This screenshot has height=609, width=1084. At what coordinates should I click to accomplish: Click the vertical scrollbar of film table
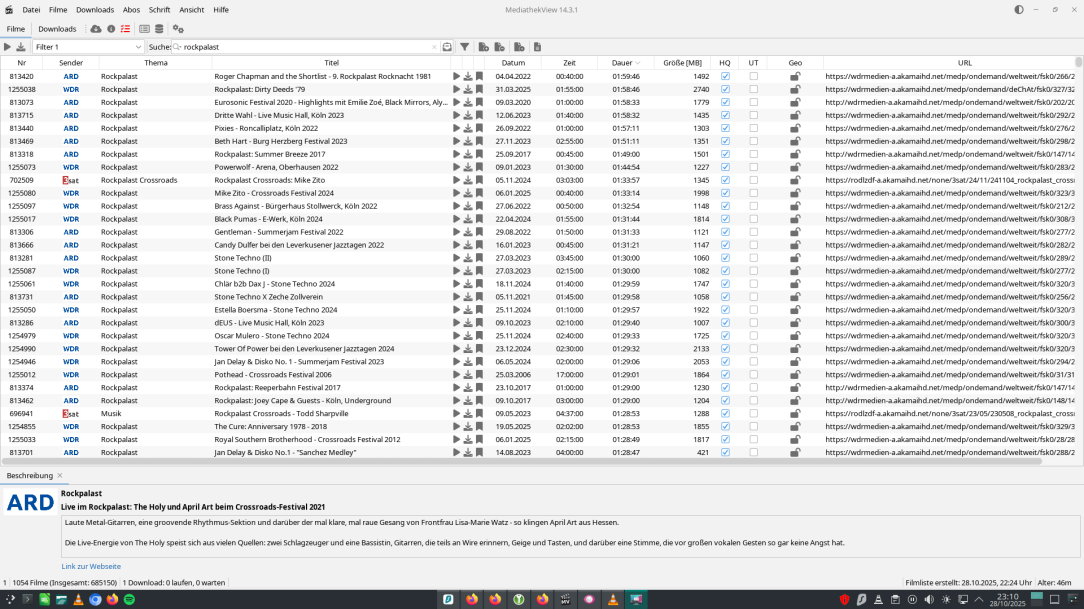[x=1079, y=62]
